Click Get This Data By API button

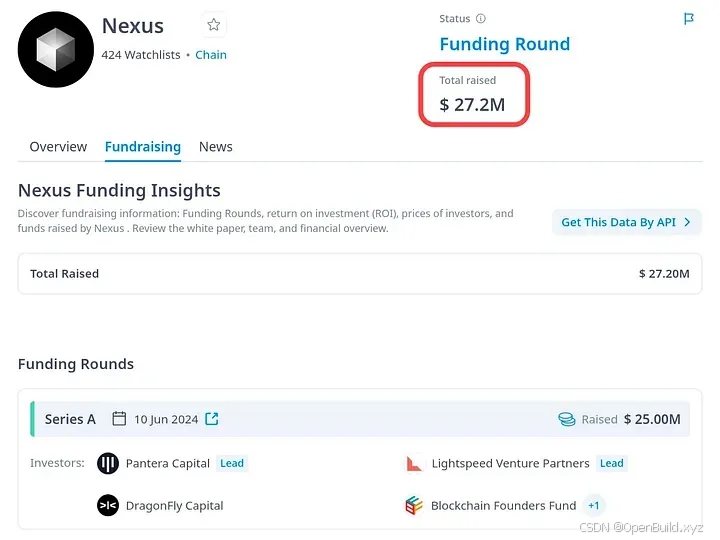[x=626, y=222]
